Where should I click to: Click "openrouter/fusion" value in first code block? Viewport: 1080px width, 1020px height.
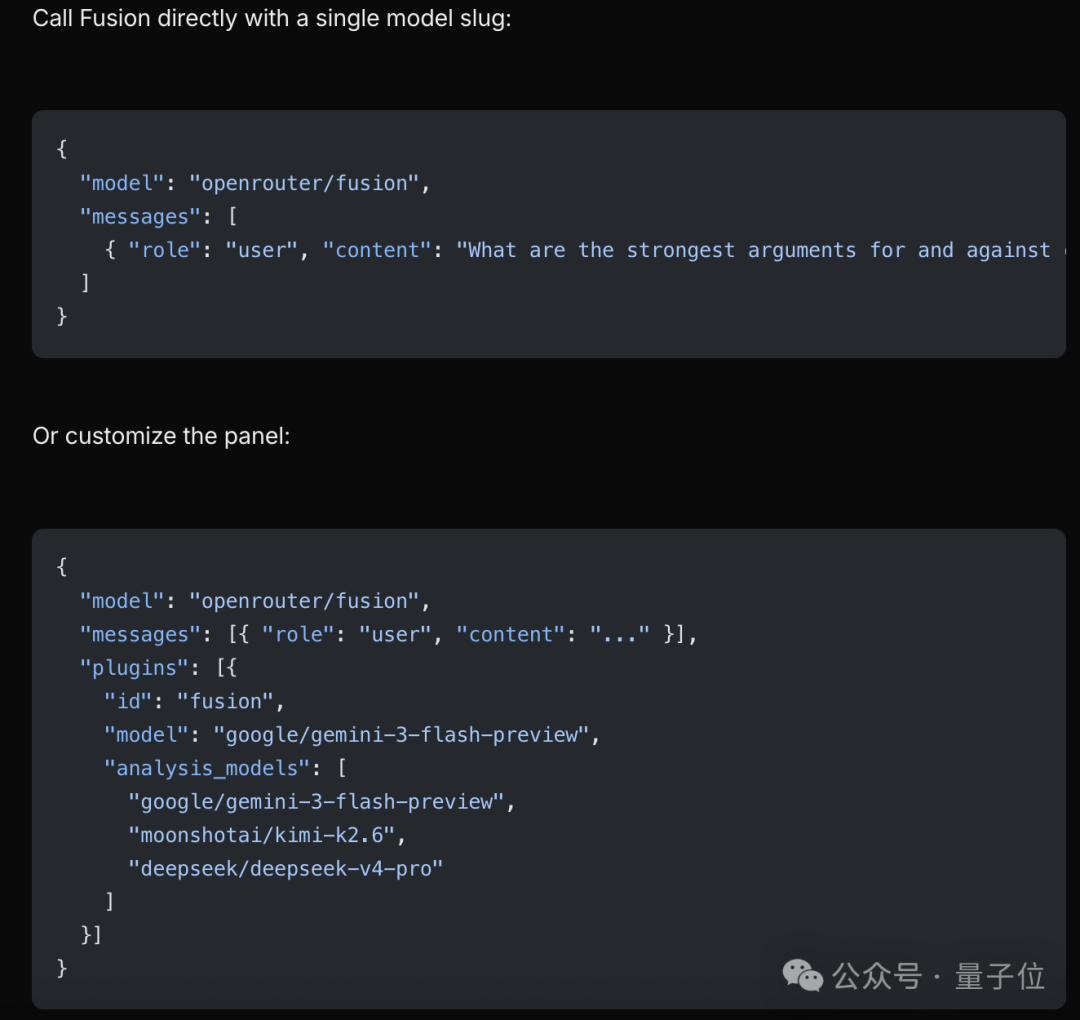304,183
